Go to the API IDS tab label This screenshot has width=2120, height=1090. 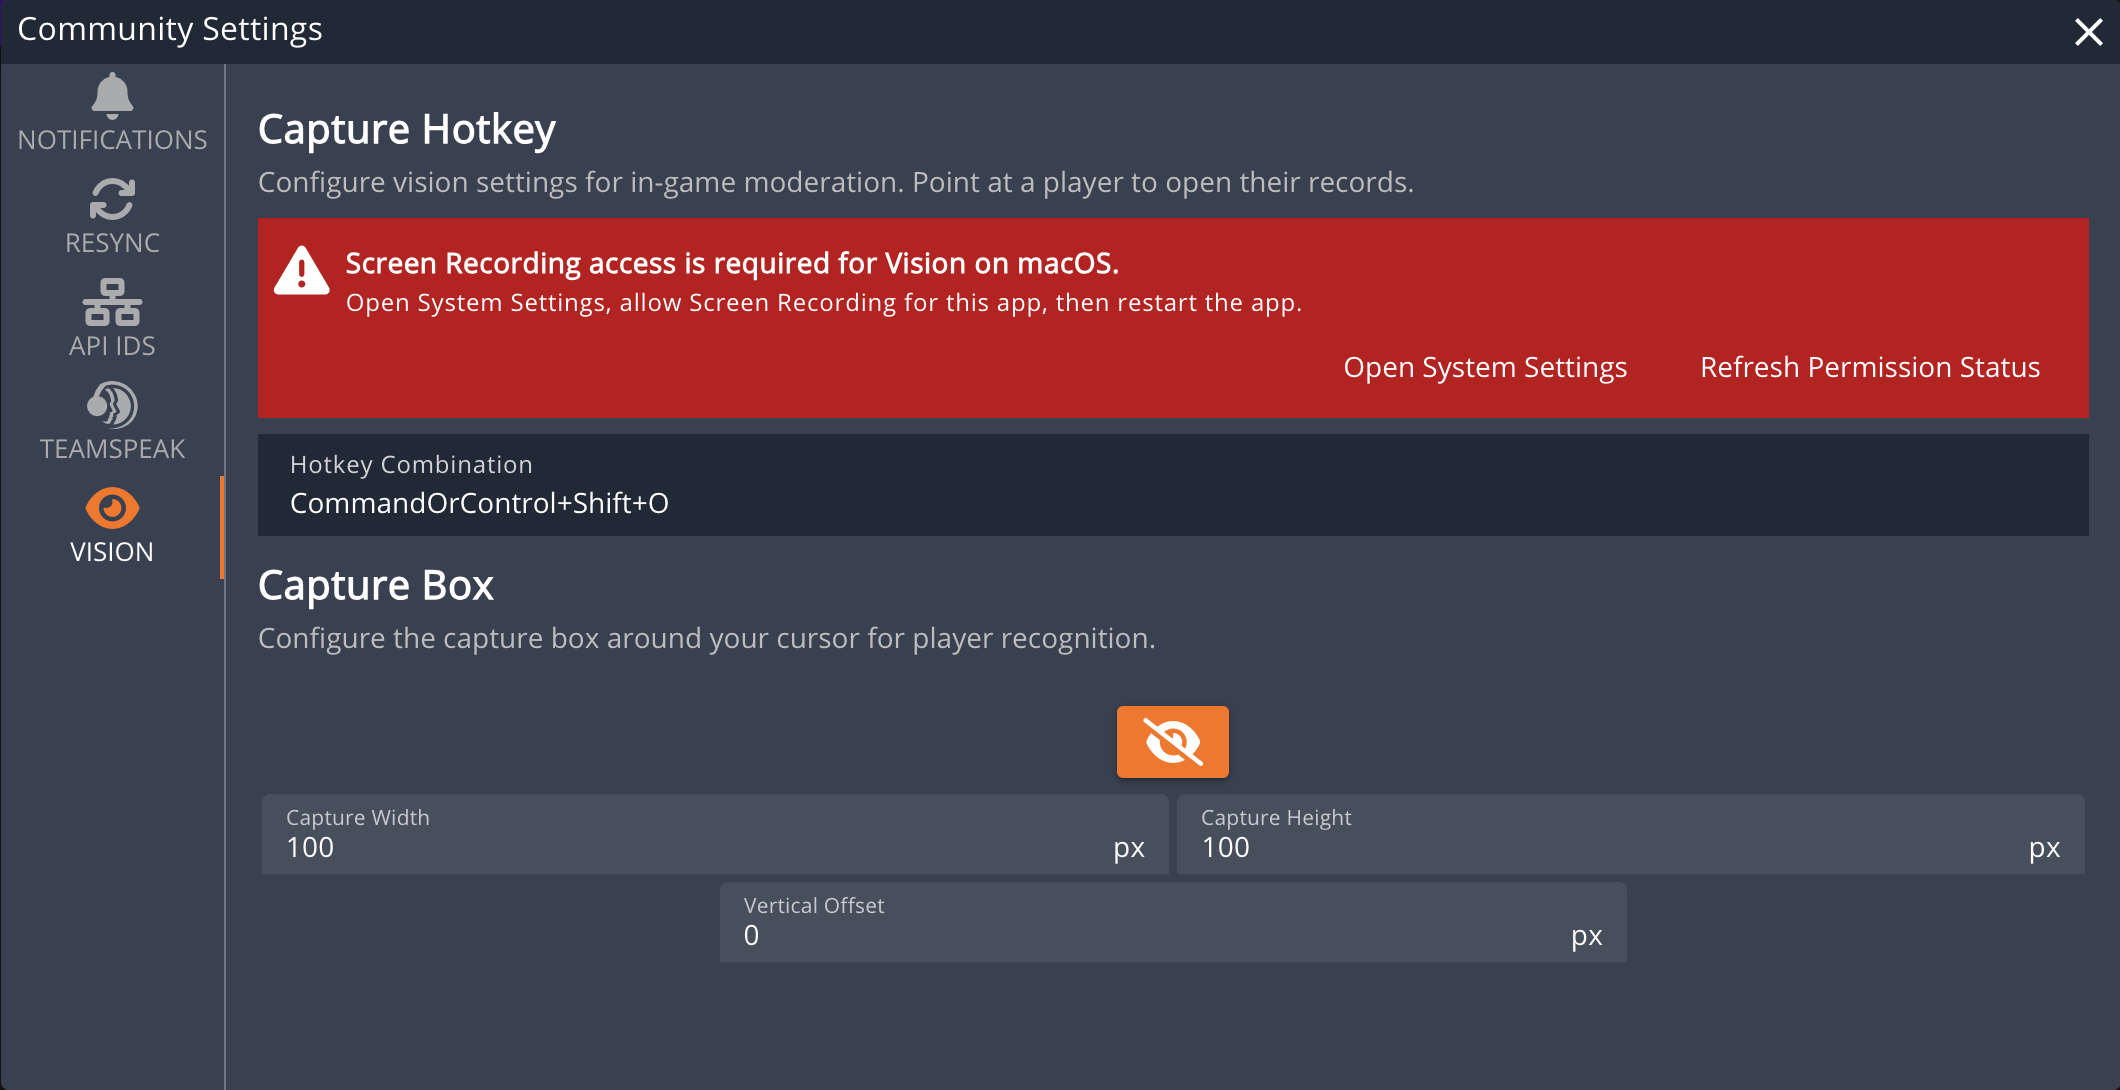pos(112,346)
